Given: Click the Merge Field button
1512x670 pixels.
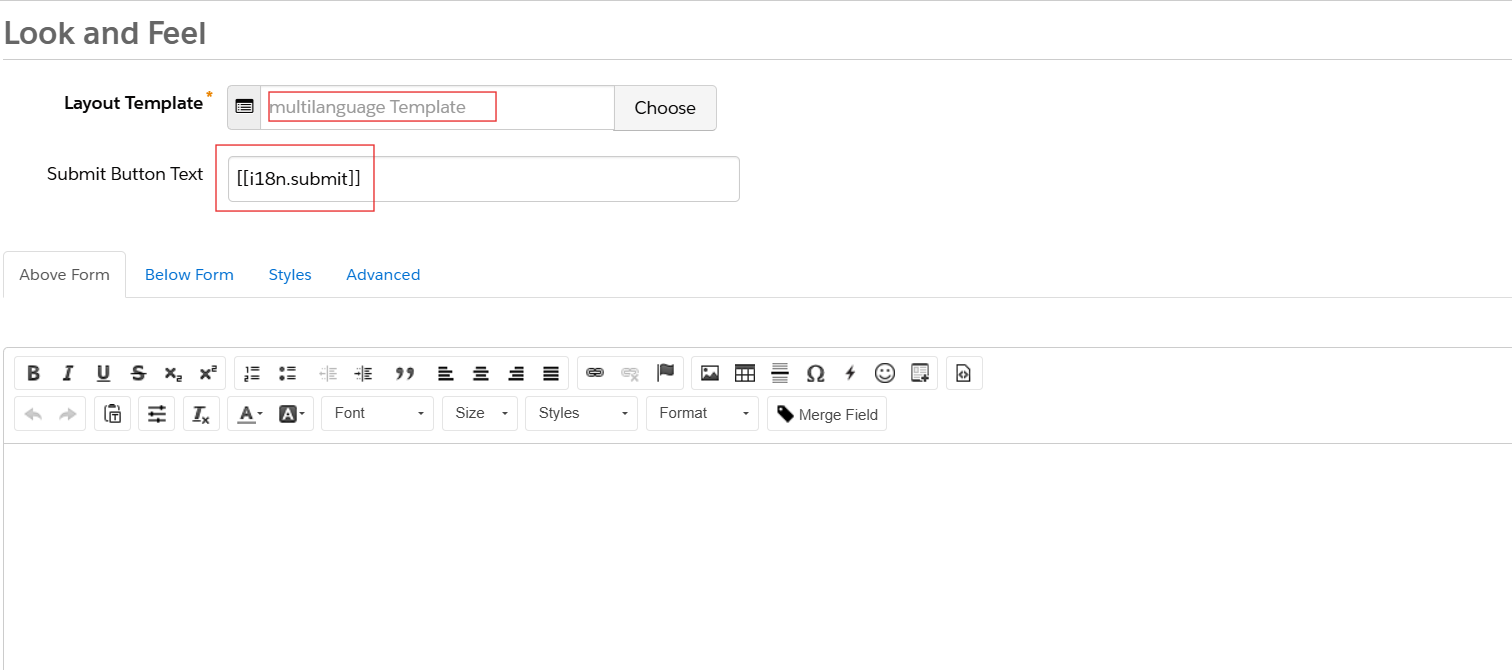Looking at the screenshot, I should [827, 414].
